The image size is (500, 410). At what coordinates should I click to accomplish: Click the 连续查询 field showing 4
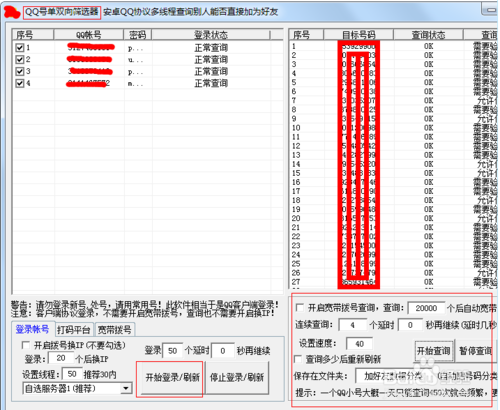[x=352, y=325]
